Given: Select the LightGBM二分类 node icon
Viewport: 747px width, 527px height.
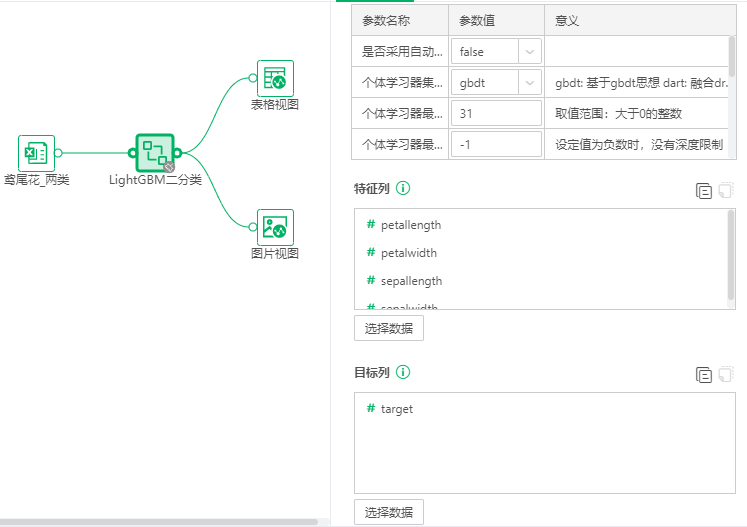Looking at the screenshot, I should tap(154, 152).
